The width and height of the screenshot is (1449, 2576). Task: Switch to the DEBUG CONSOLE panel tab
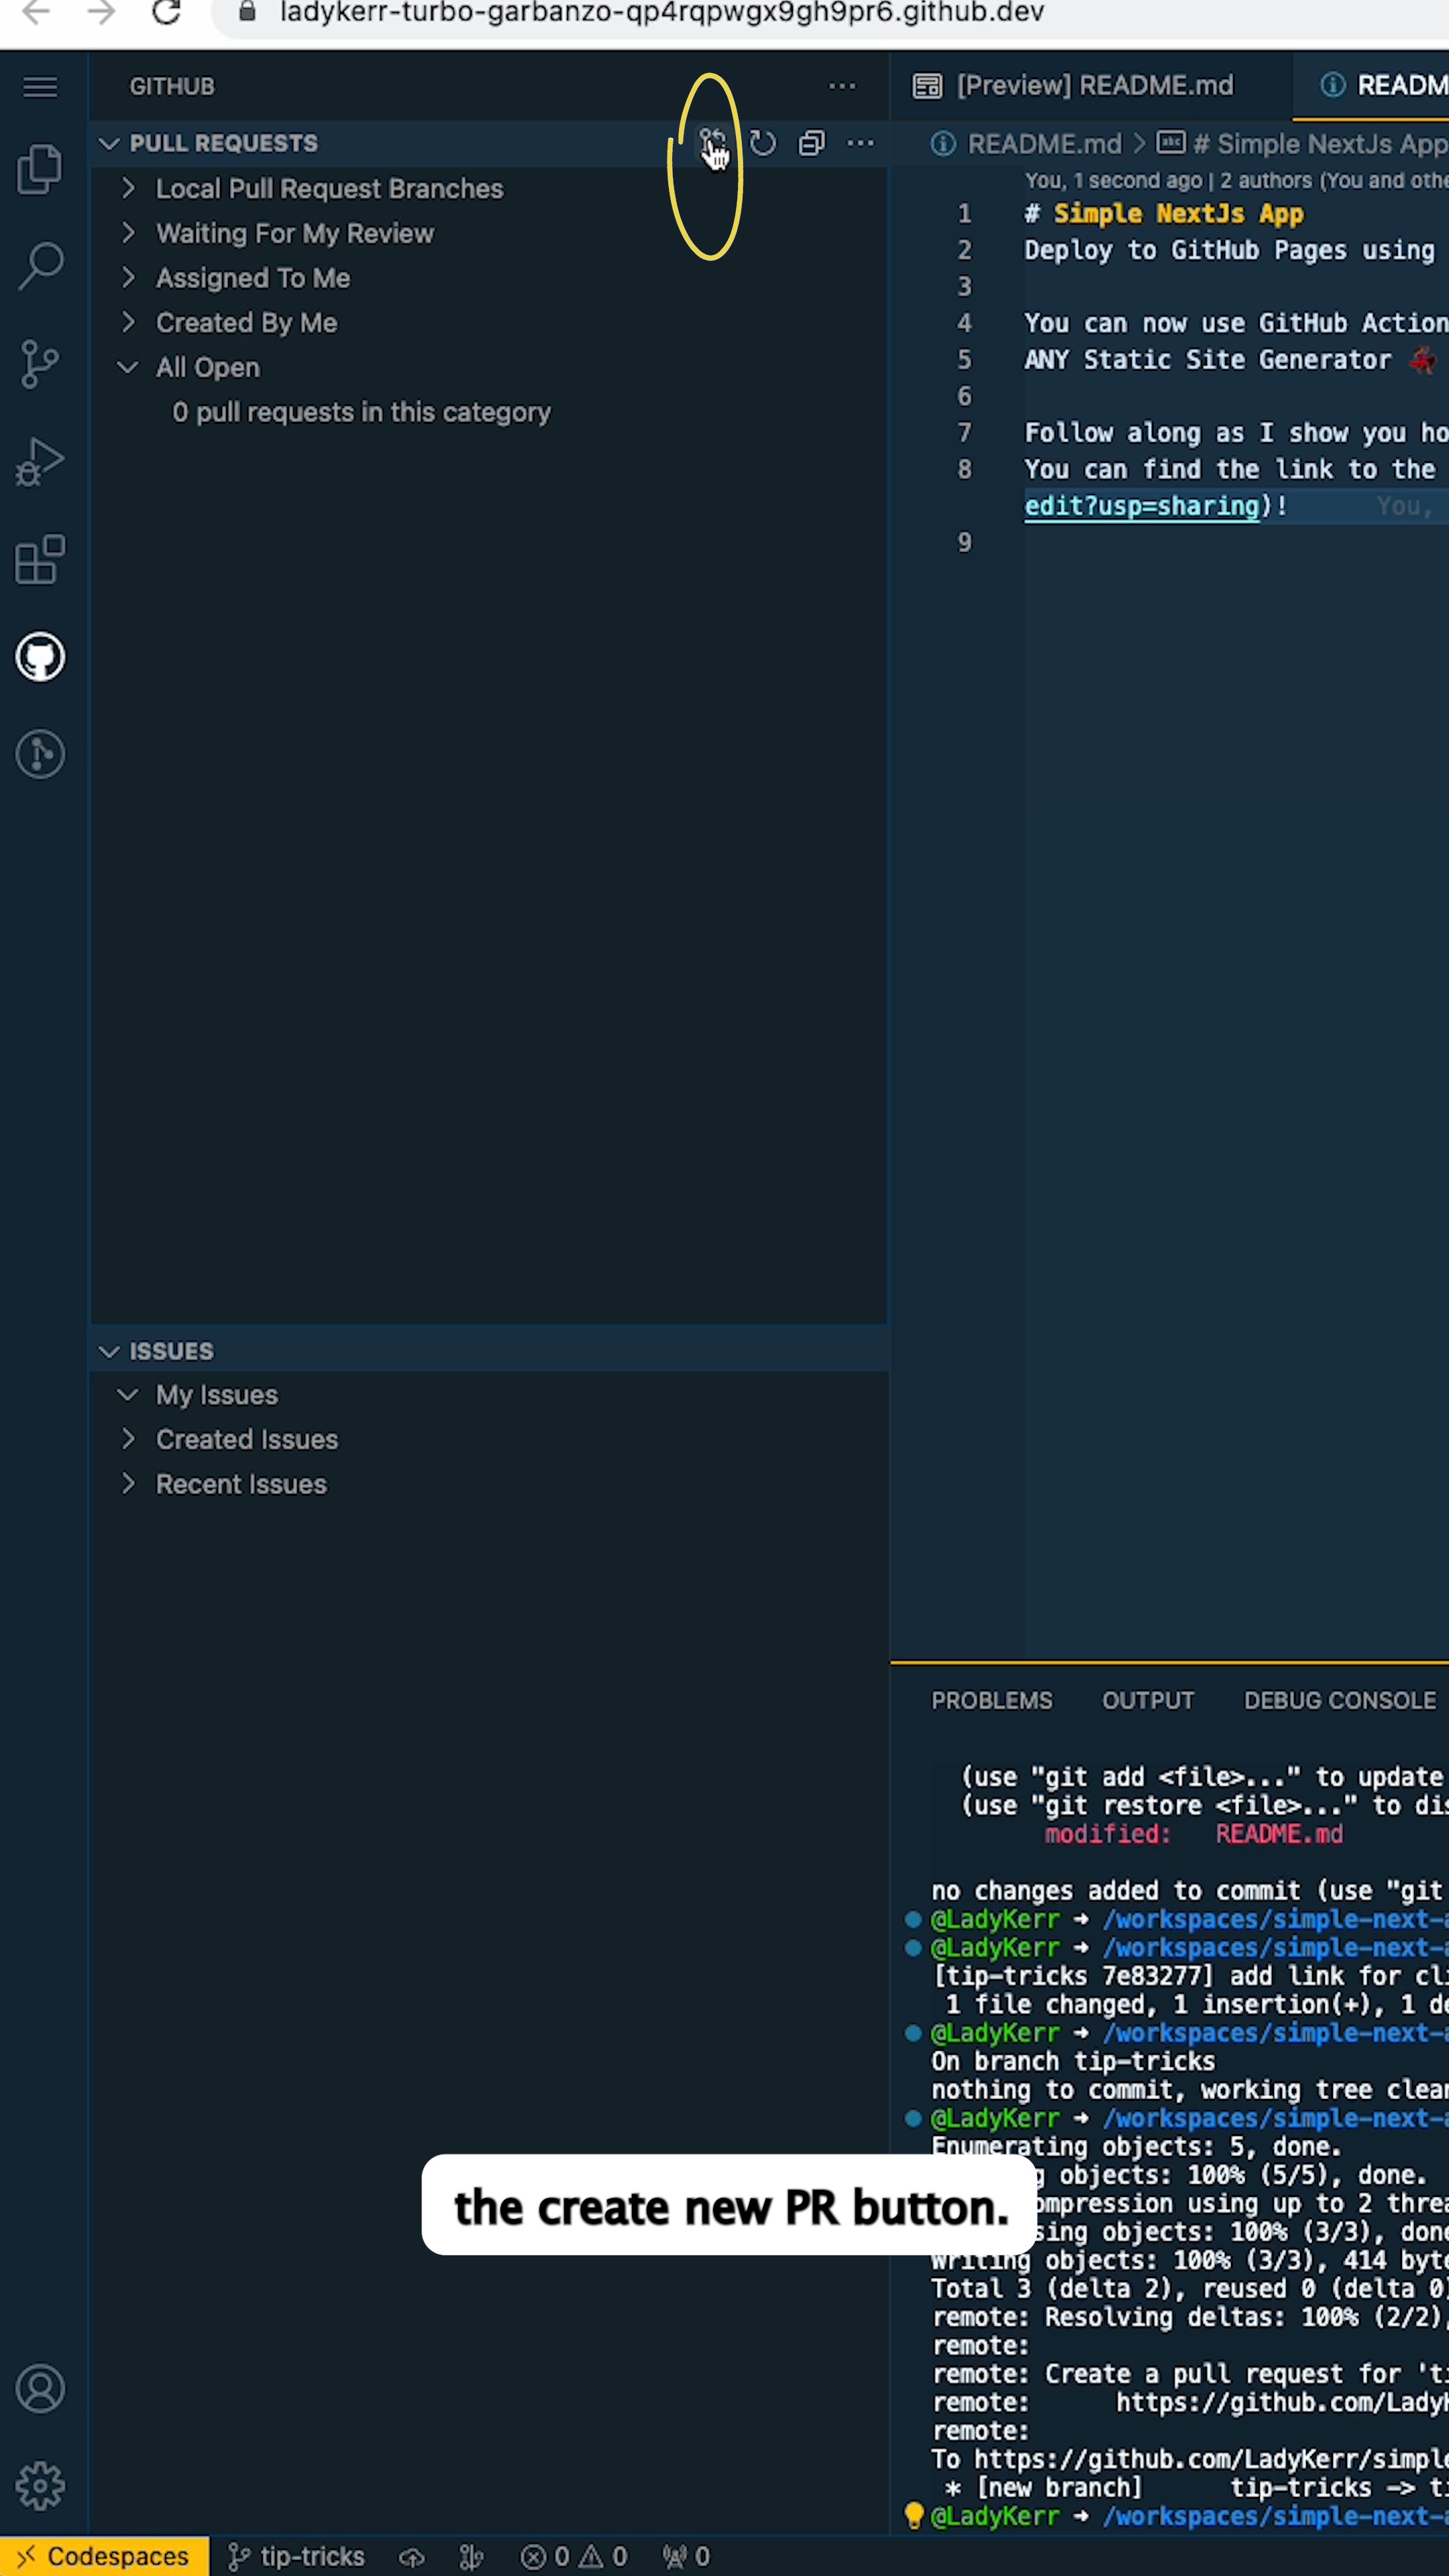(1339, 1700)
